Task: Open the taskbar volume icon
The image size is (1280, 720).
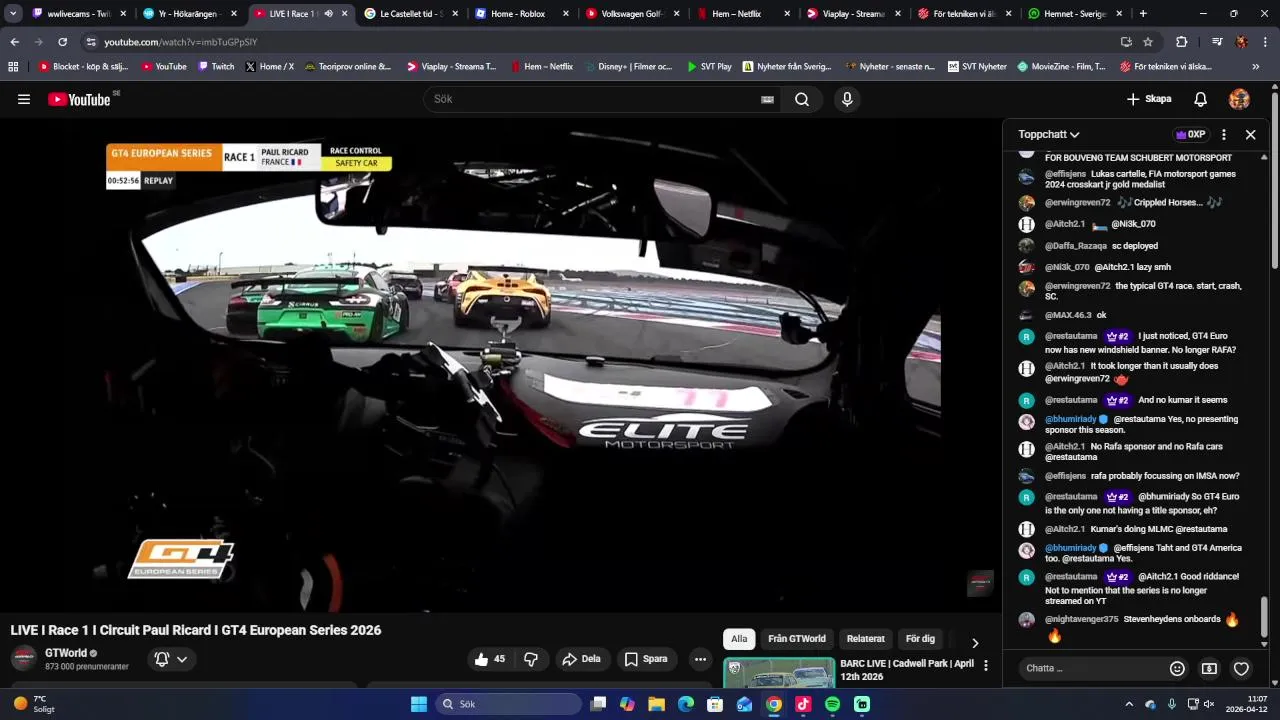Action: [x=1209, y=704]
